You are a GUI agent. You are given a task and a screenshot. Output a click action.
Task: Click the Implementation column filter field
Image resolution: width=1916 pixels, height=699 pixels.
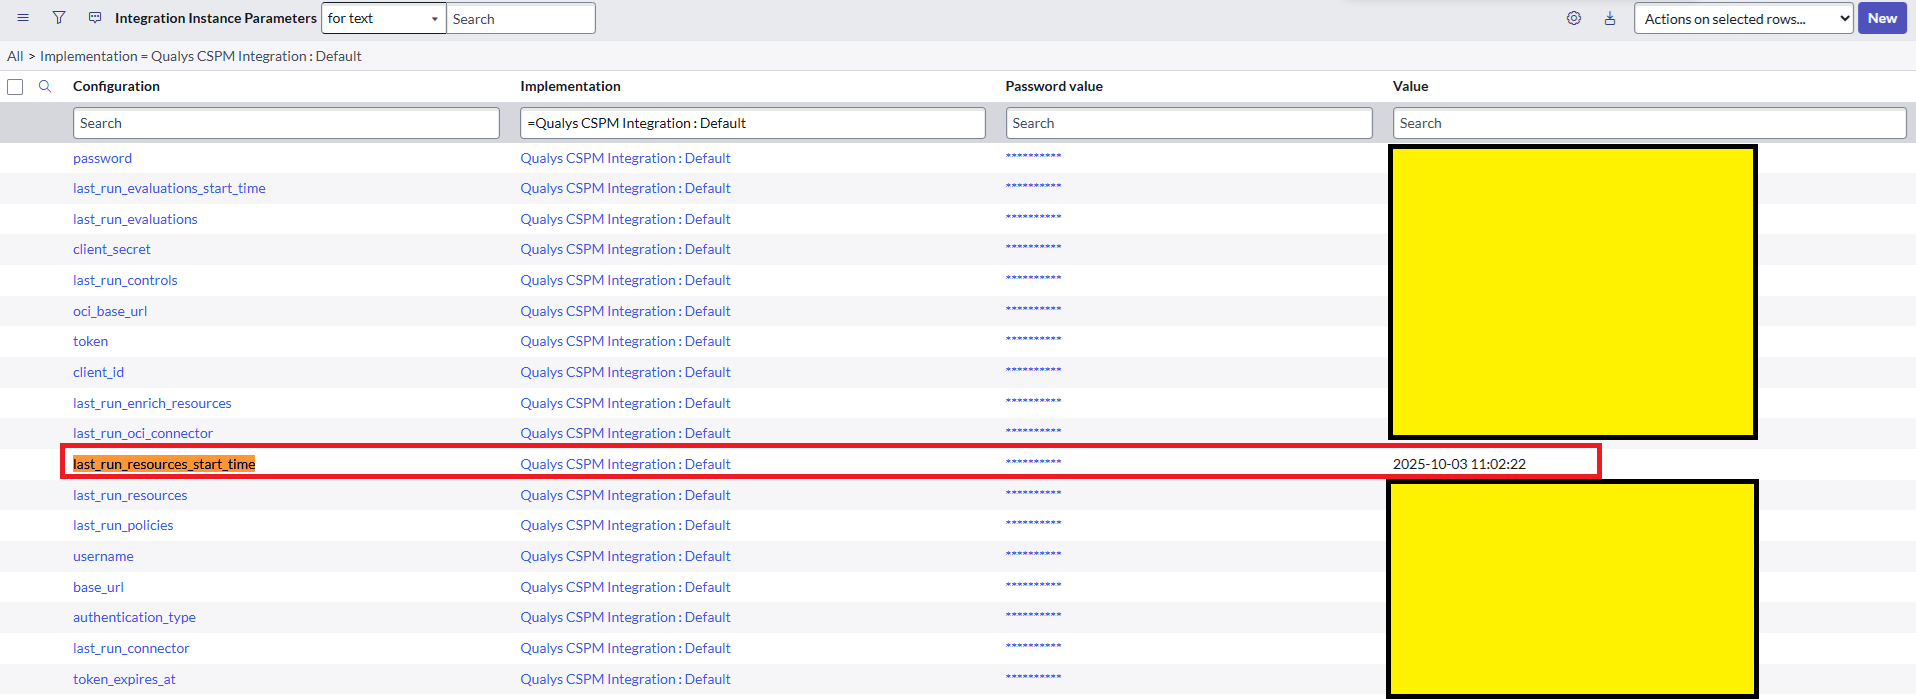tap(752, 123)
